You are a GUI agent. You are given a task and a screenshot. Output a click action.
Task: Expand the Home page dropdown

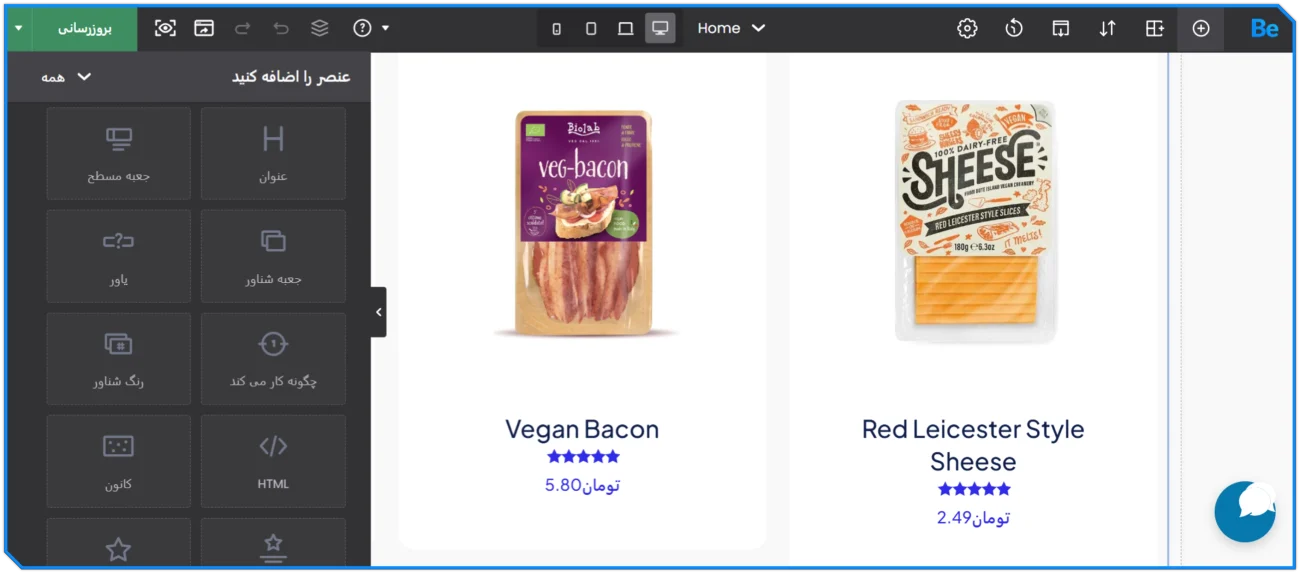click(732, 28)
